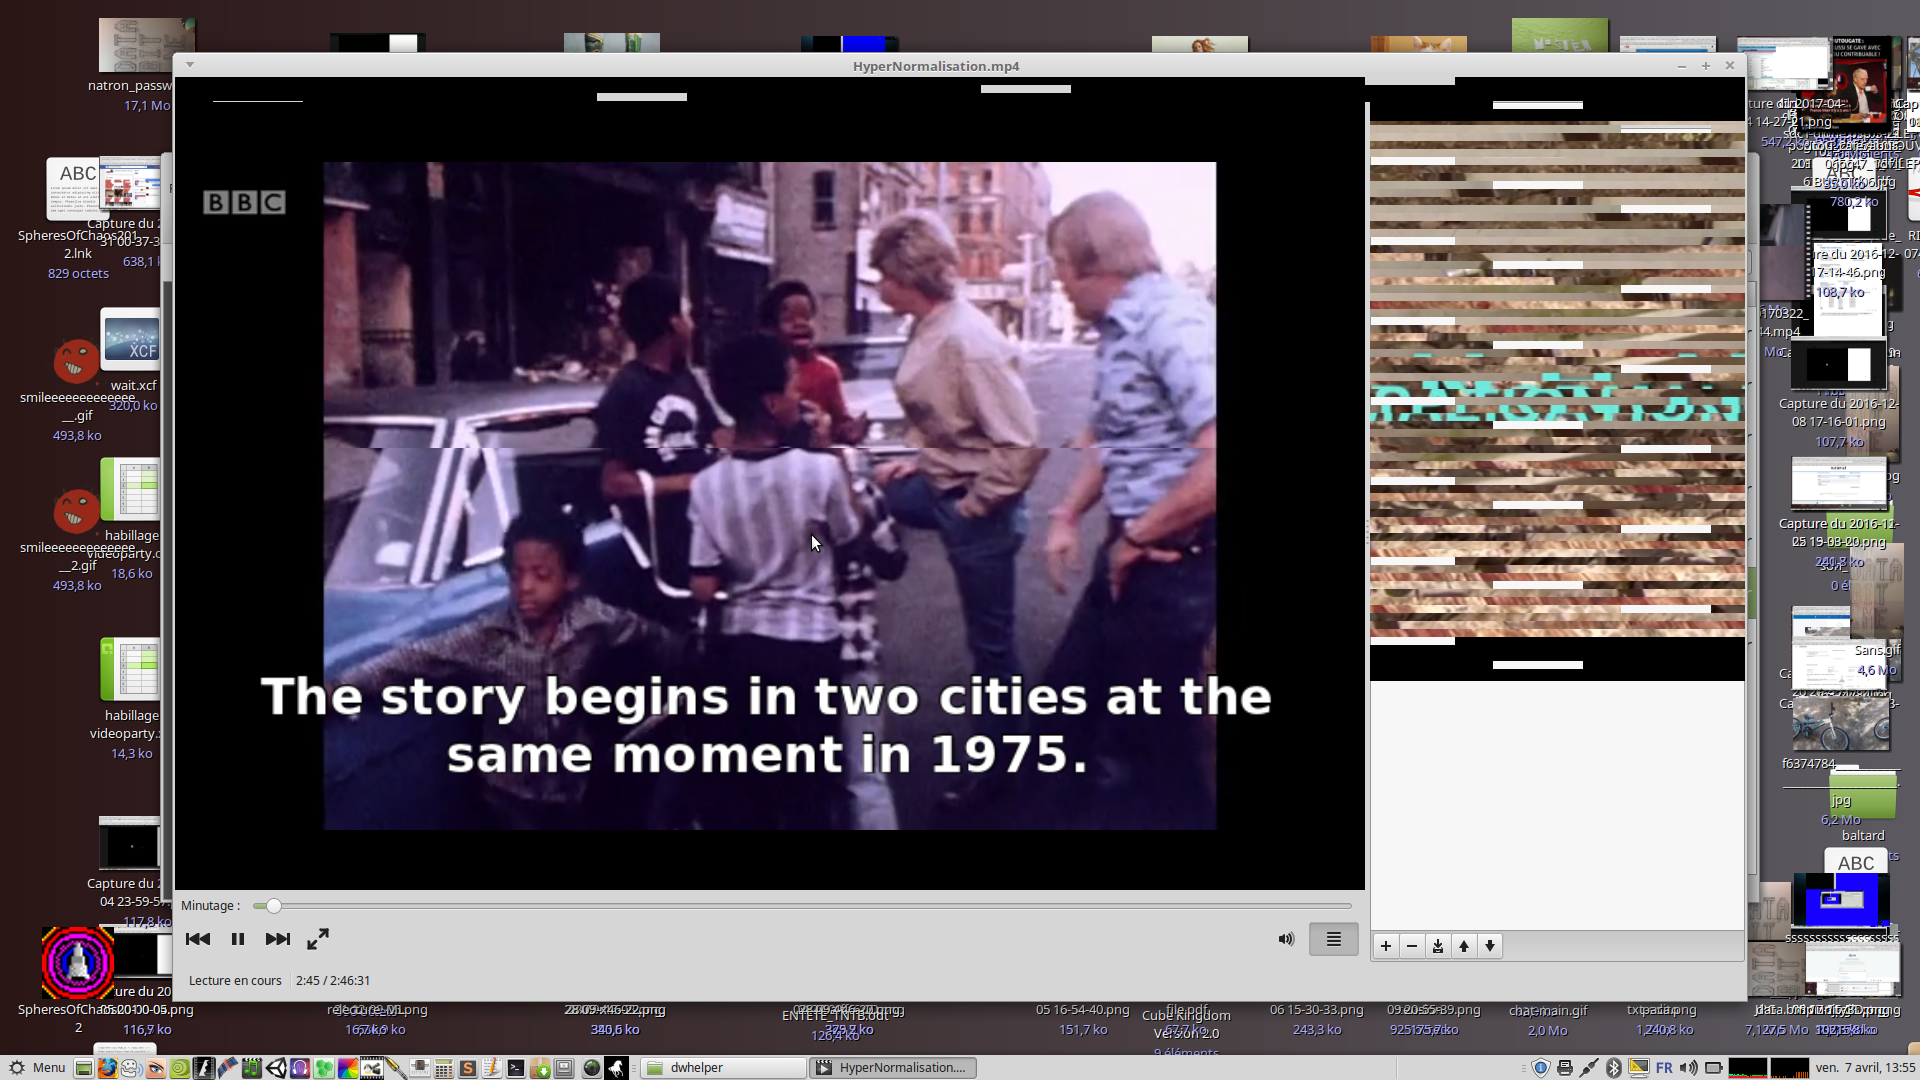
Task: Open the date and time calendar
Action: coord(1864,1067)
